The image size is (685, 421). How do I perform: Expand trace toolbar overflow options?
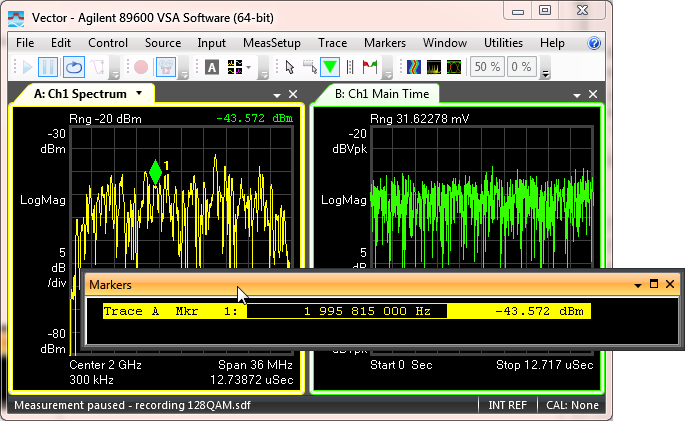(x=263, y=74)
